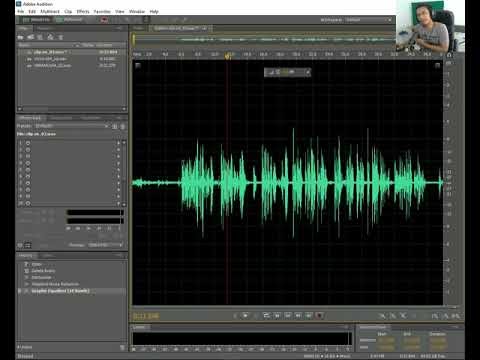Image resolution: width=480 pixels, height=360 pixels.
Task: Click the yellow time display beside the transport buttons
Action: (146, 316)
